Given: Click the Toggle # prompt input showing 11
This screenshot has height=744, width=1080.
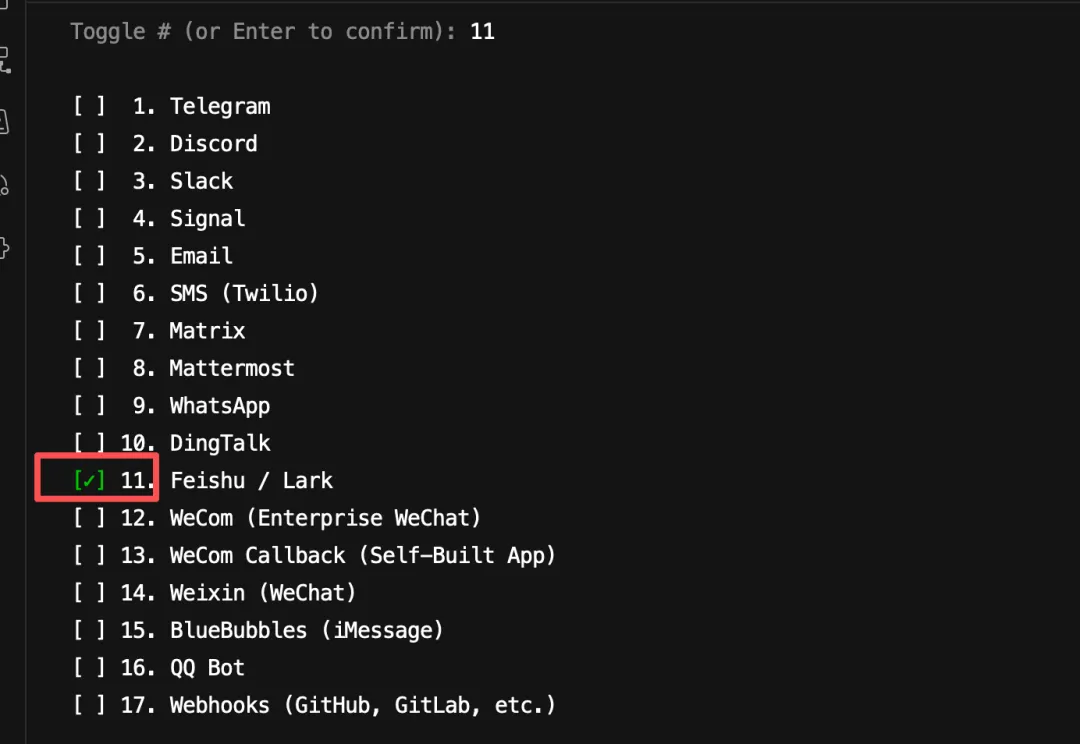Looking at the screenshot, I should (482, 32).
